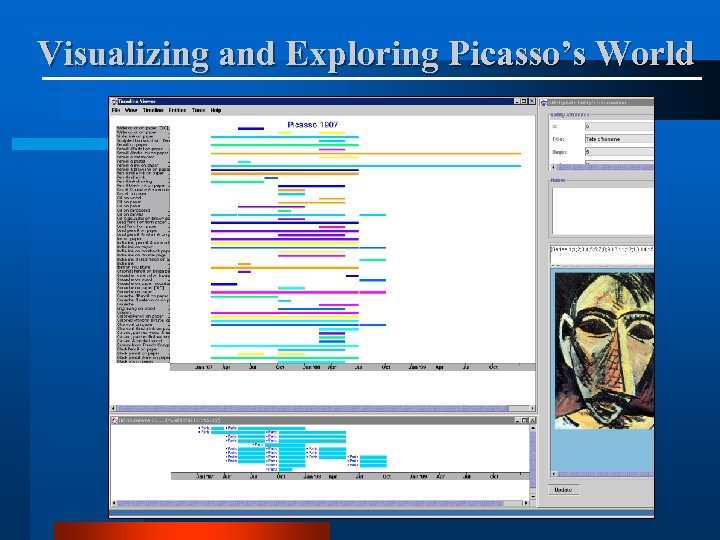Screen dimensions: 720x540
Task: Open the File menu in Timeline Viewer
Action: 116,110
